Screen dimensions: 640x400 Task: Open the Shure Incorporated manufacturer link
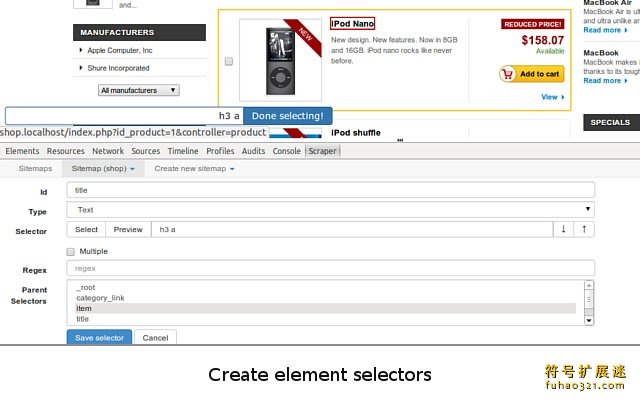pyautogui.click(x=118, y=68)
